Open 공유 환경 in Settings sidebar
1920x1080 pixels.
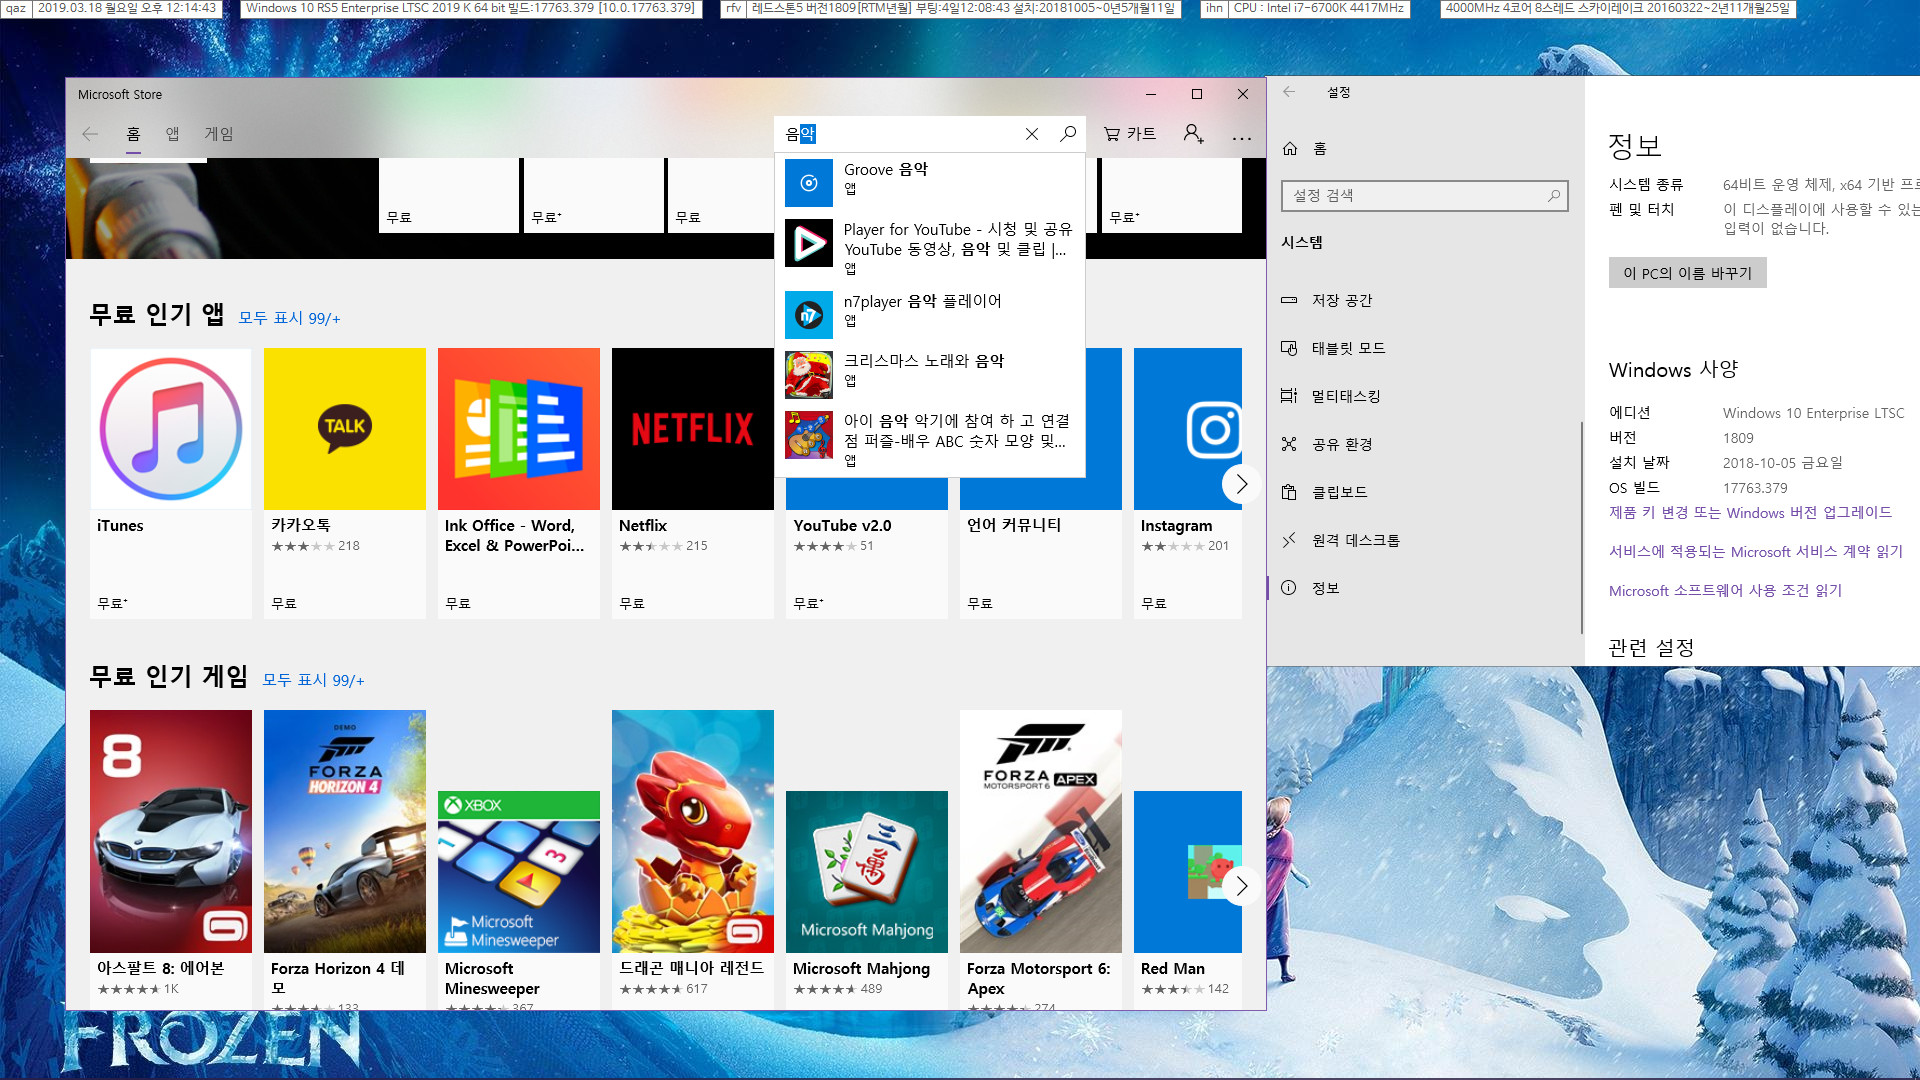point(1424,444)
